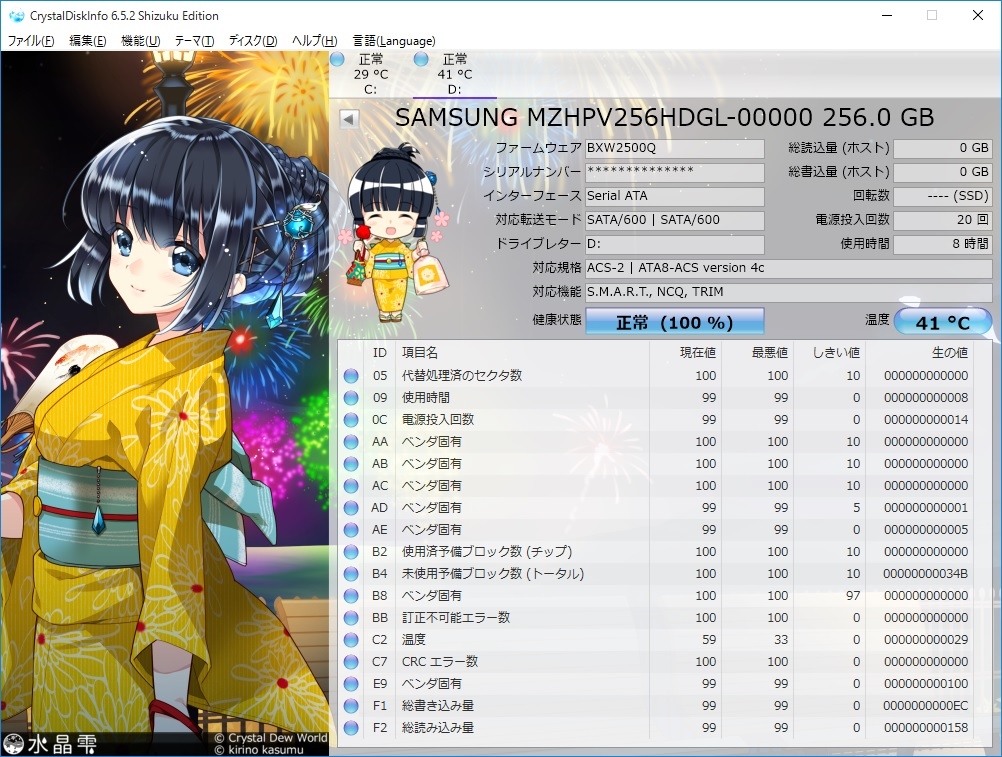The image size is (1002, 757).
Task: Select the 代替処理済のセクタ数 row name
Action: [461, 376]
